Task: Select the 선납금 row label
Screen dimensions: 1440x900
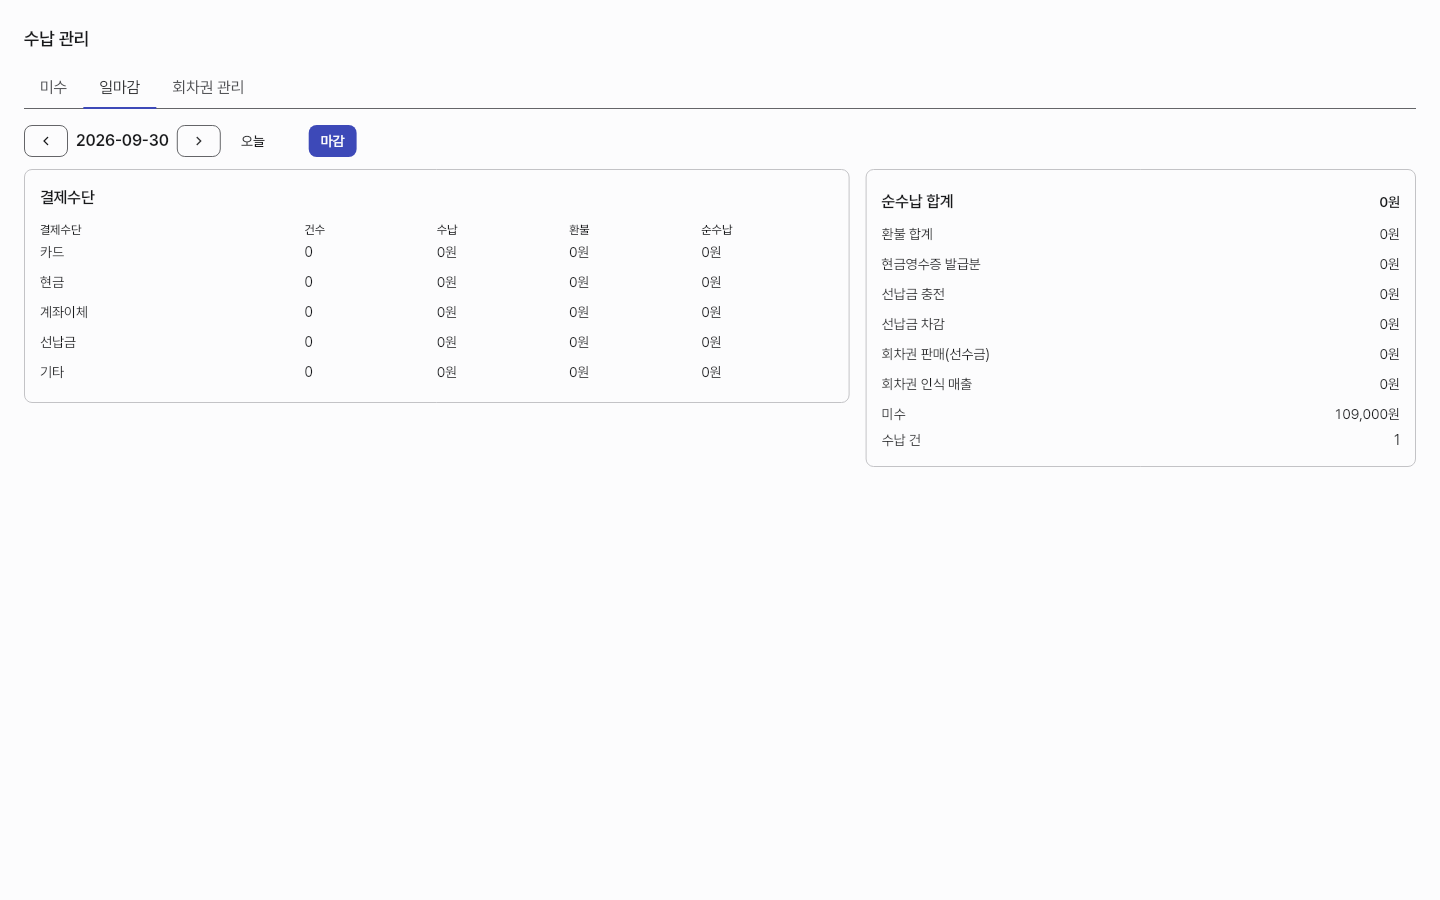Action: [x=58, y=342]
